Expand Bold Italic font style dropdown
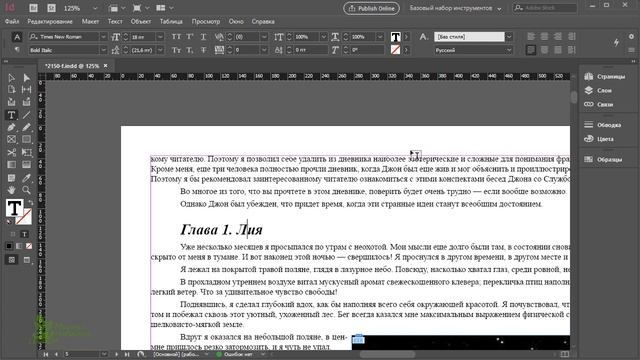This screenshot has height=360, width=640. click(x=103, y=50)
